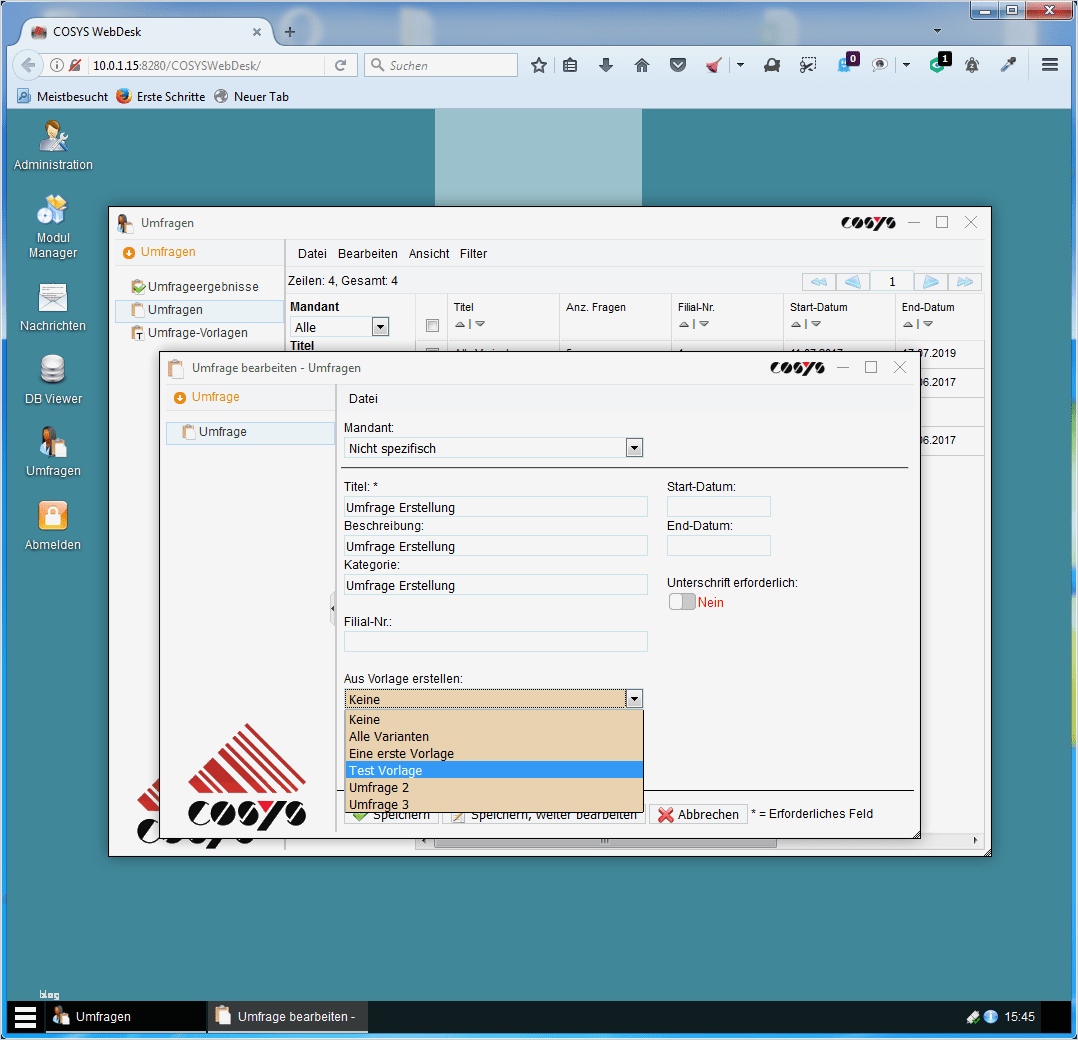
Task: Go to next page in Umfragen list
Action: point(931,282)
